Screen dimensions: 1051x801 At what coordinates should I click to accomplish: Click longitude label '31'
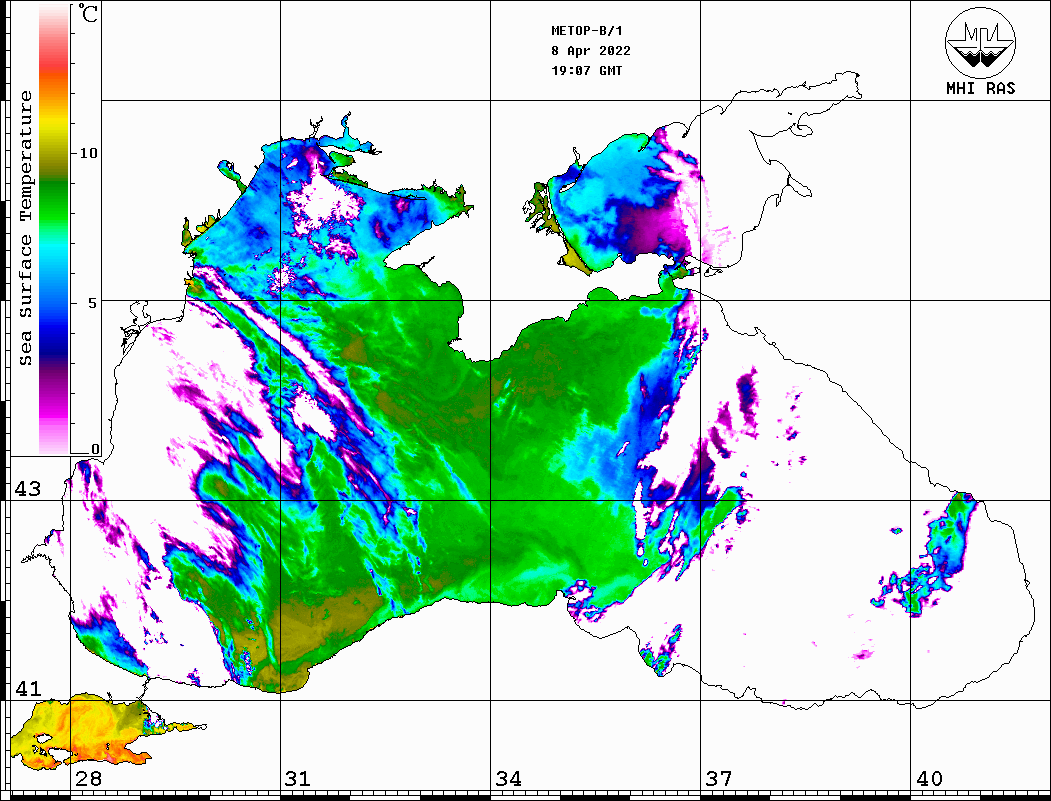pos(298,779)
